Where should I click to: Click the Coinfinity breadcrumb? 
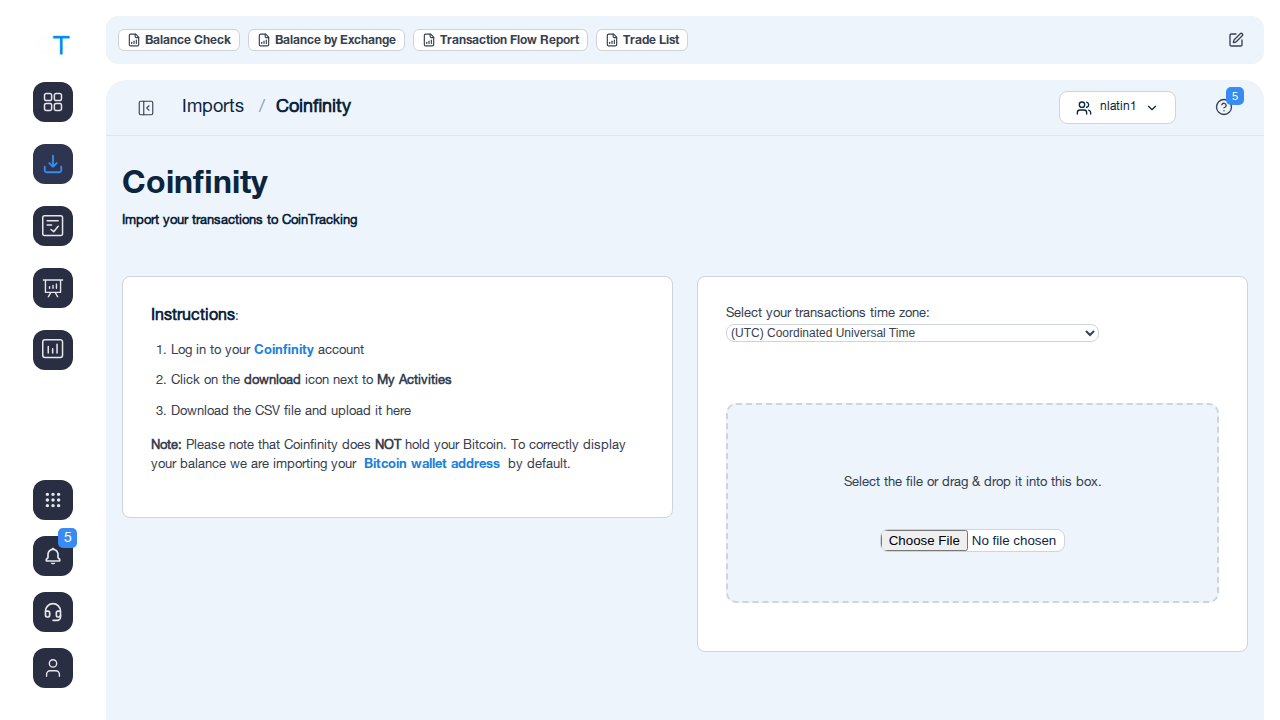click(313, 106)
